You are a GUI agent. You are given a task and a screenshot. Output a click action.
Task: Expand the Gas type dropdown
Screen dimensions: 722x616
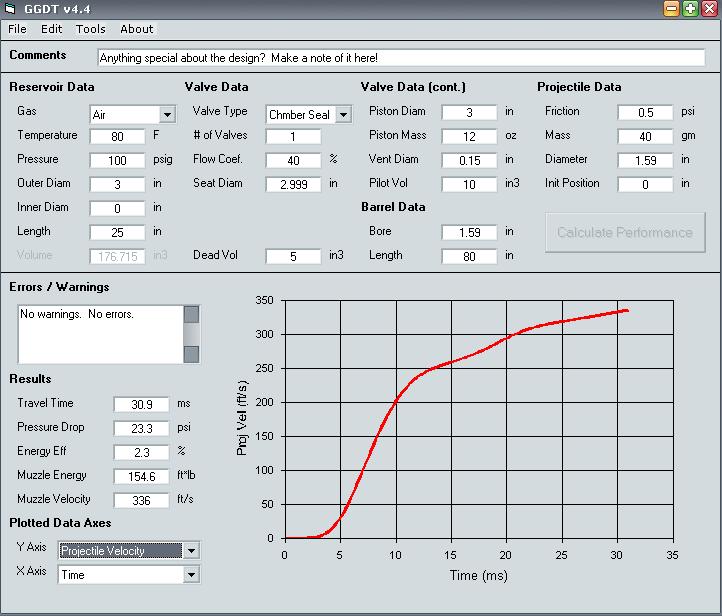click(166, 115)
